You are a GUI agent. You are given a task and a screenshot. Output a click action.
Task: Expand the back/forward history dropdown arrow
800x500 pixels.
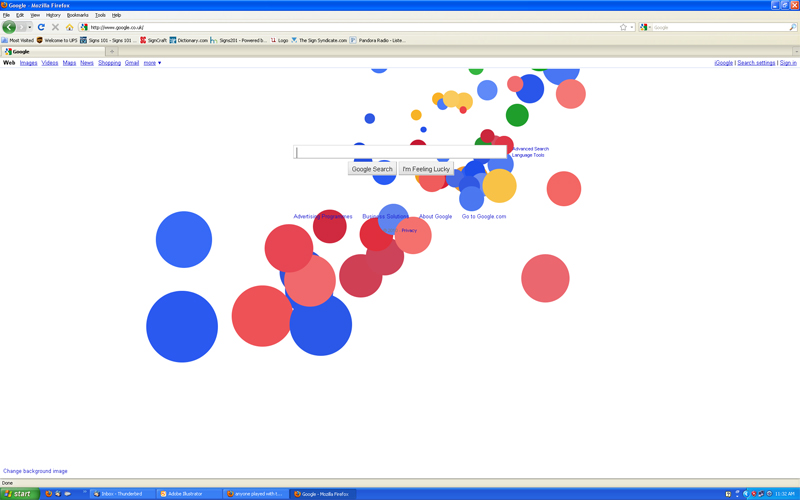tap(30, 27)
